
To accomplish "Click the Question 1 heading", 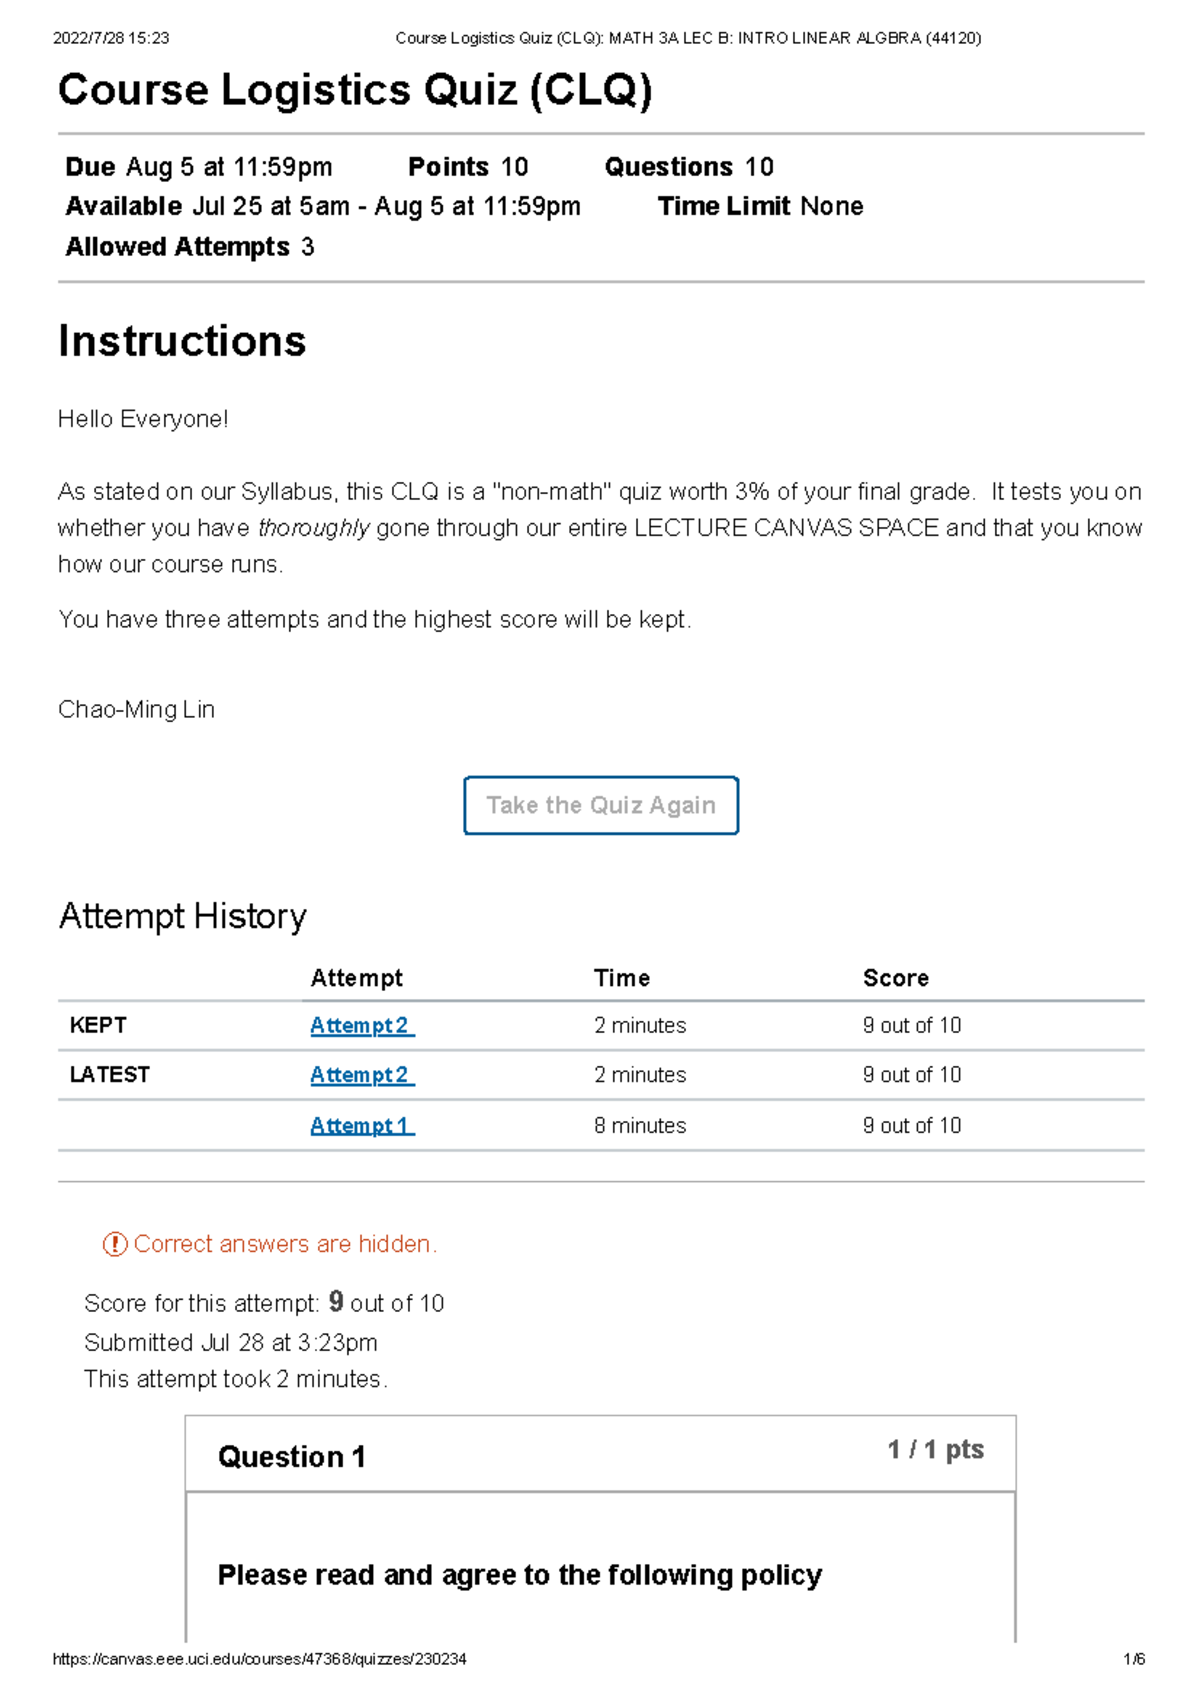I will (292, 1457).
